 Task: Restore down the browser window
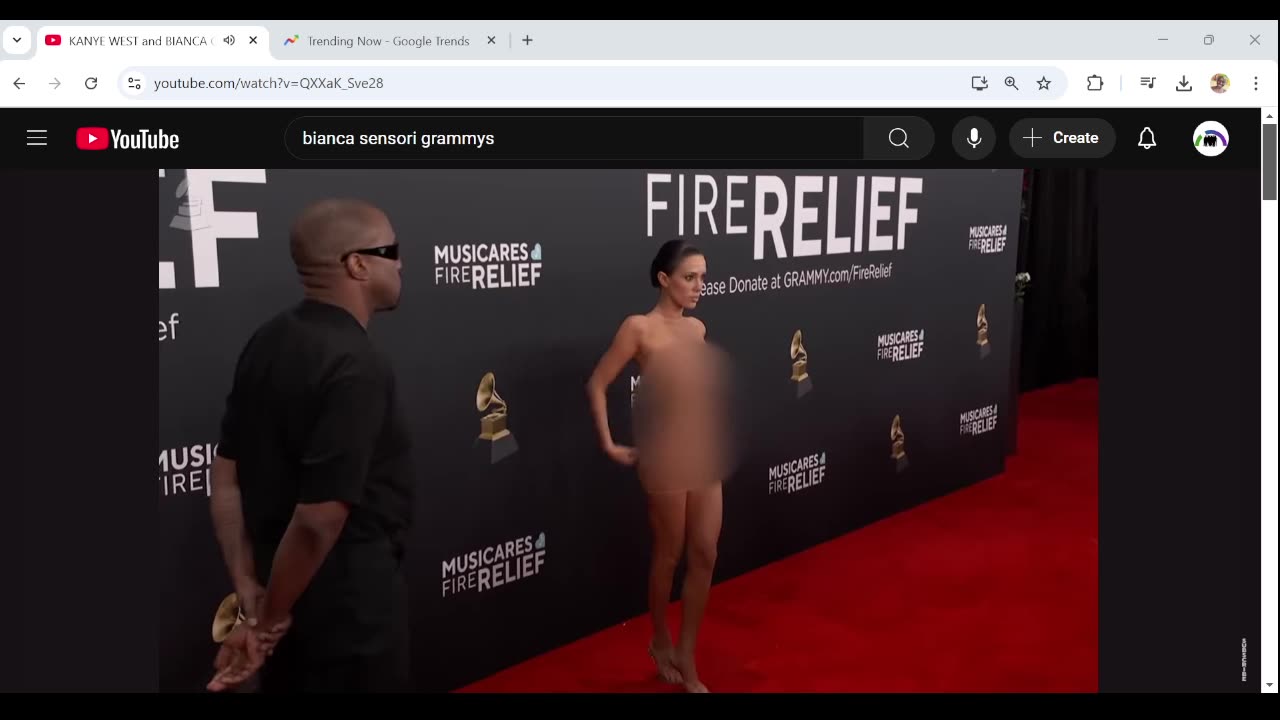[x=1209, y=40]
